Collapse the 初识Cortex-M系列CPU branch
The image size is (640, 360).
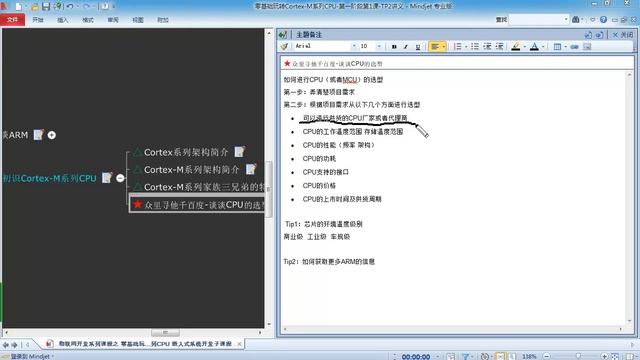tap(120, 178)
